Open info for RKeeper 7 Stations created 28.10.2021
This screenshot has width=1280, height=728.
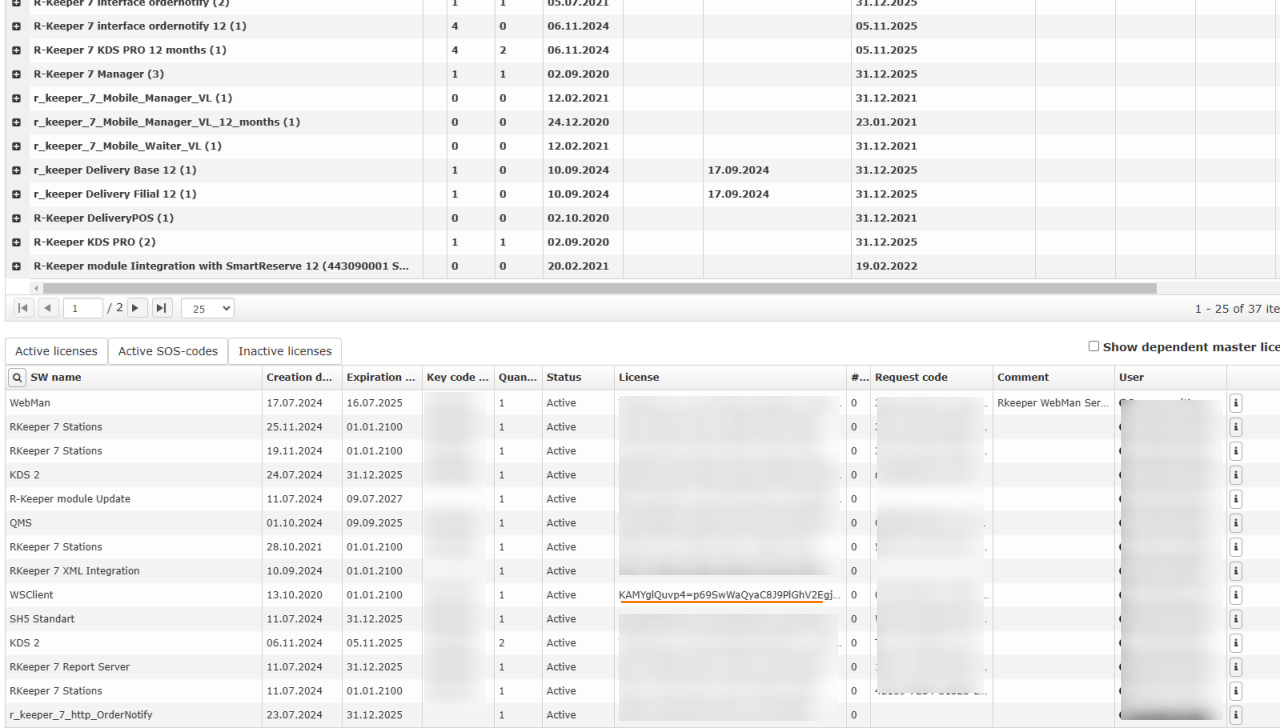tap(1236, 547)
